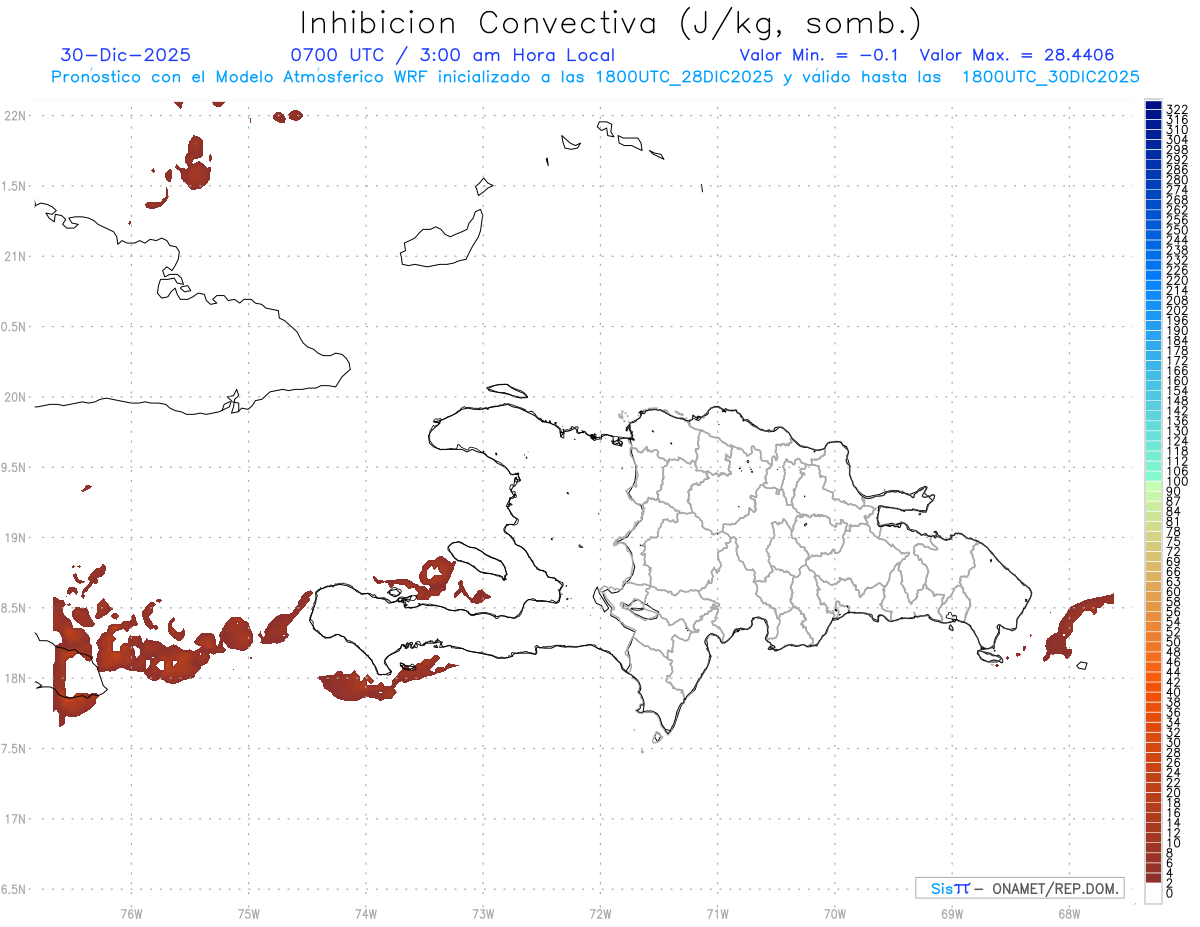This screenshot has height=927, width=1200.
Task: Click the '68W' longitude label
Action: 1068,914
